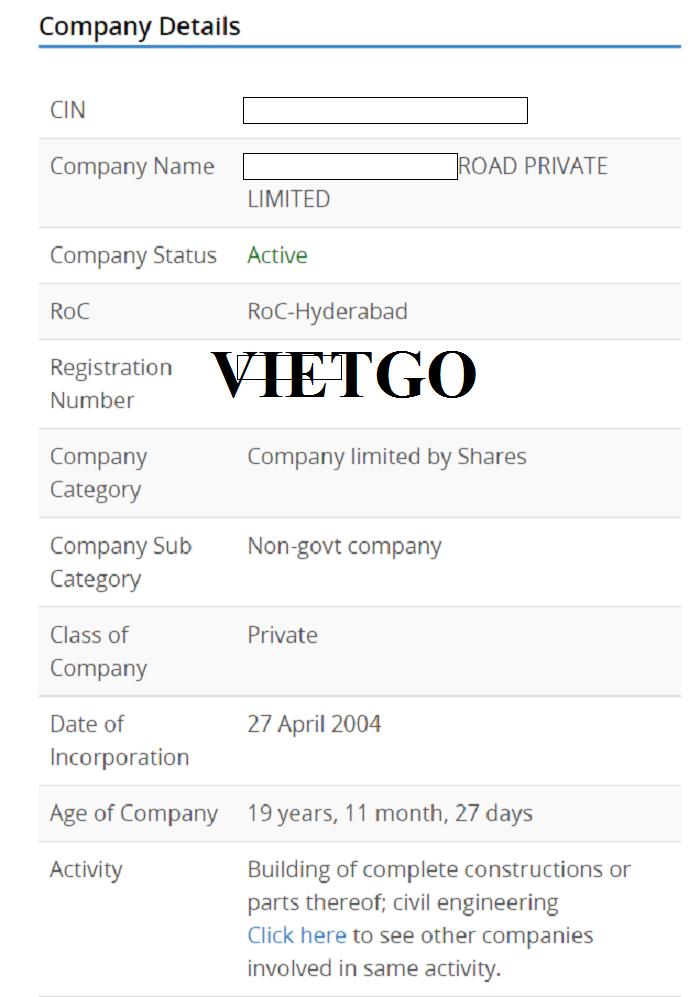Select the 27 April 2004 date
This screenshot has width=700, height=997.
tap(314, 724)
